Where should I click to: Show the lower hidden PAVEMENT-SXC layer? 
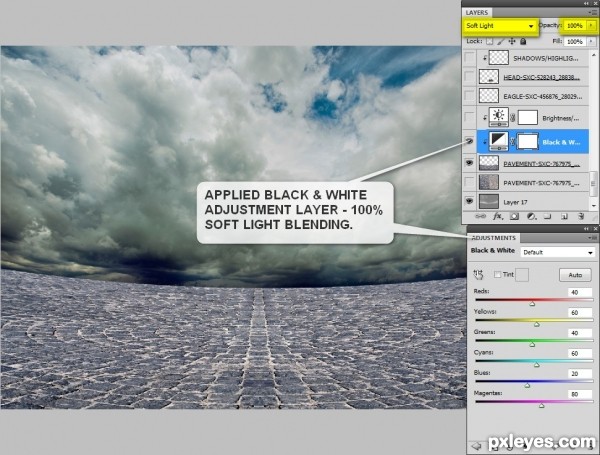click(469, 182)
